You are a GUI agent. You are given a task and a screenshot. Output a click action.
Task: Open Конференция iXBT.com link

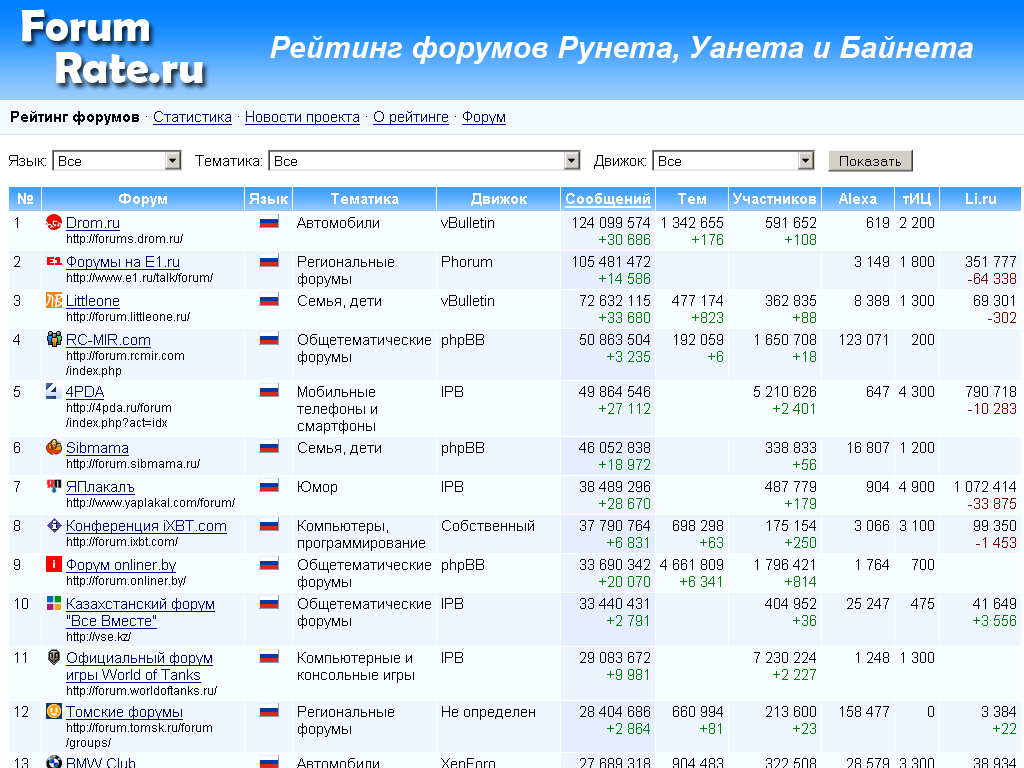pos(146,526)
